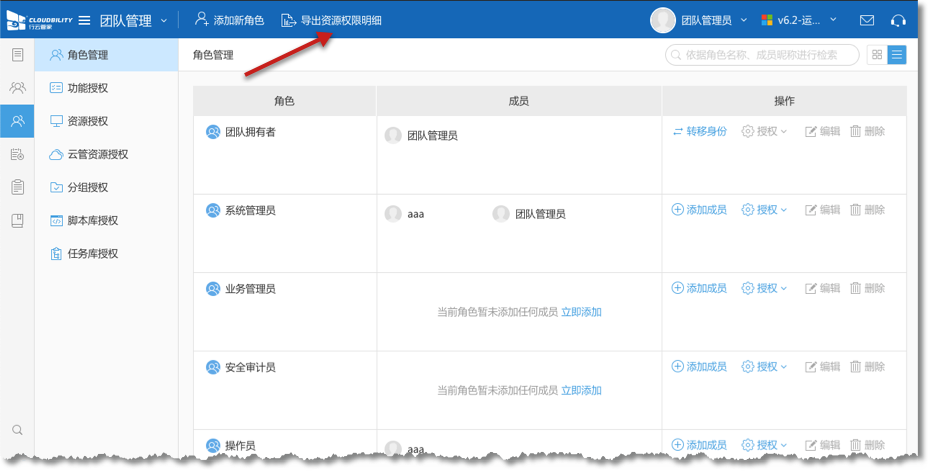The height and width of the screenshot is (471, 928).
Task: Open 授权 dropdown for 业务管理员
Action: coord(764,288)
